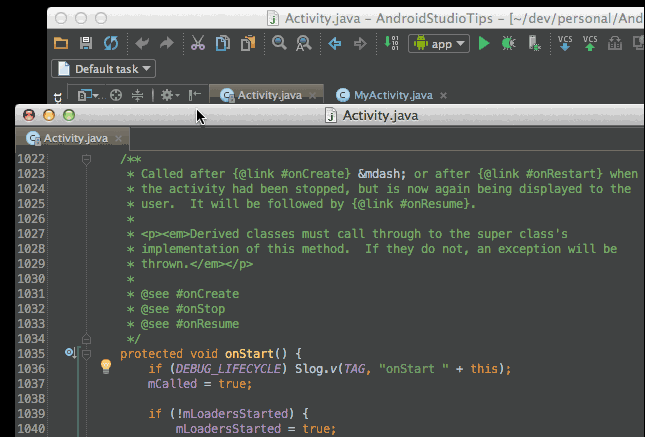Click the Find magnifier icon
645x437 pixels.
tap(279, 42)
